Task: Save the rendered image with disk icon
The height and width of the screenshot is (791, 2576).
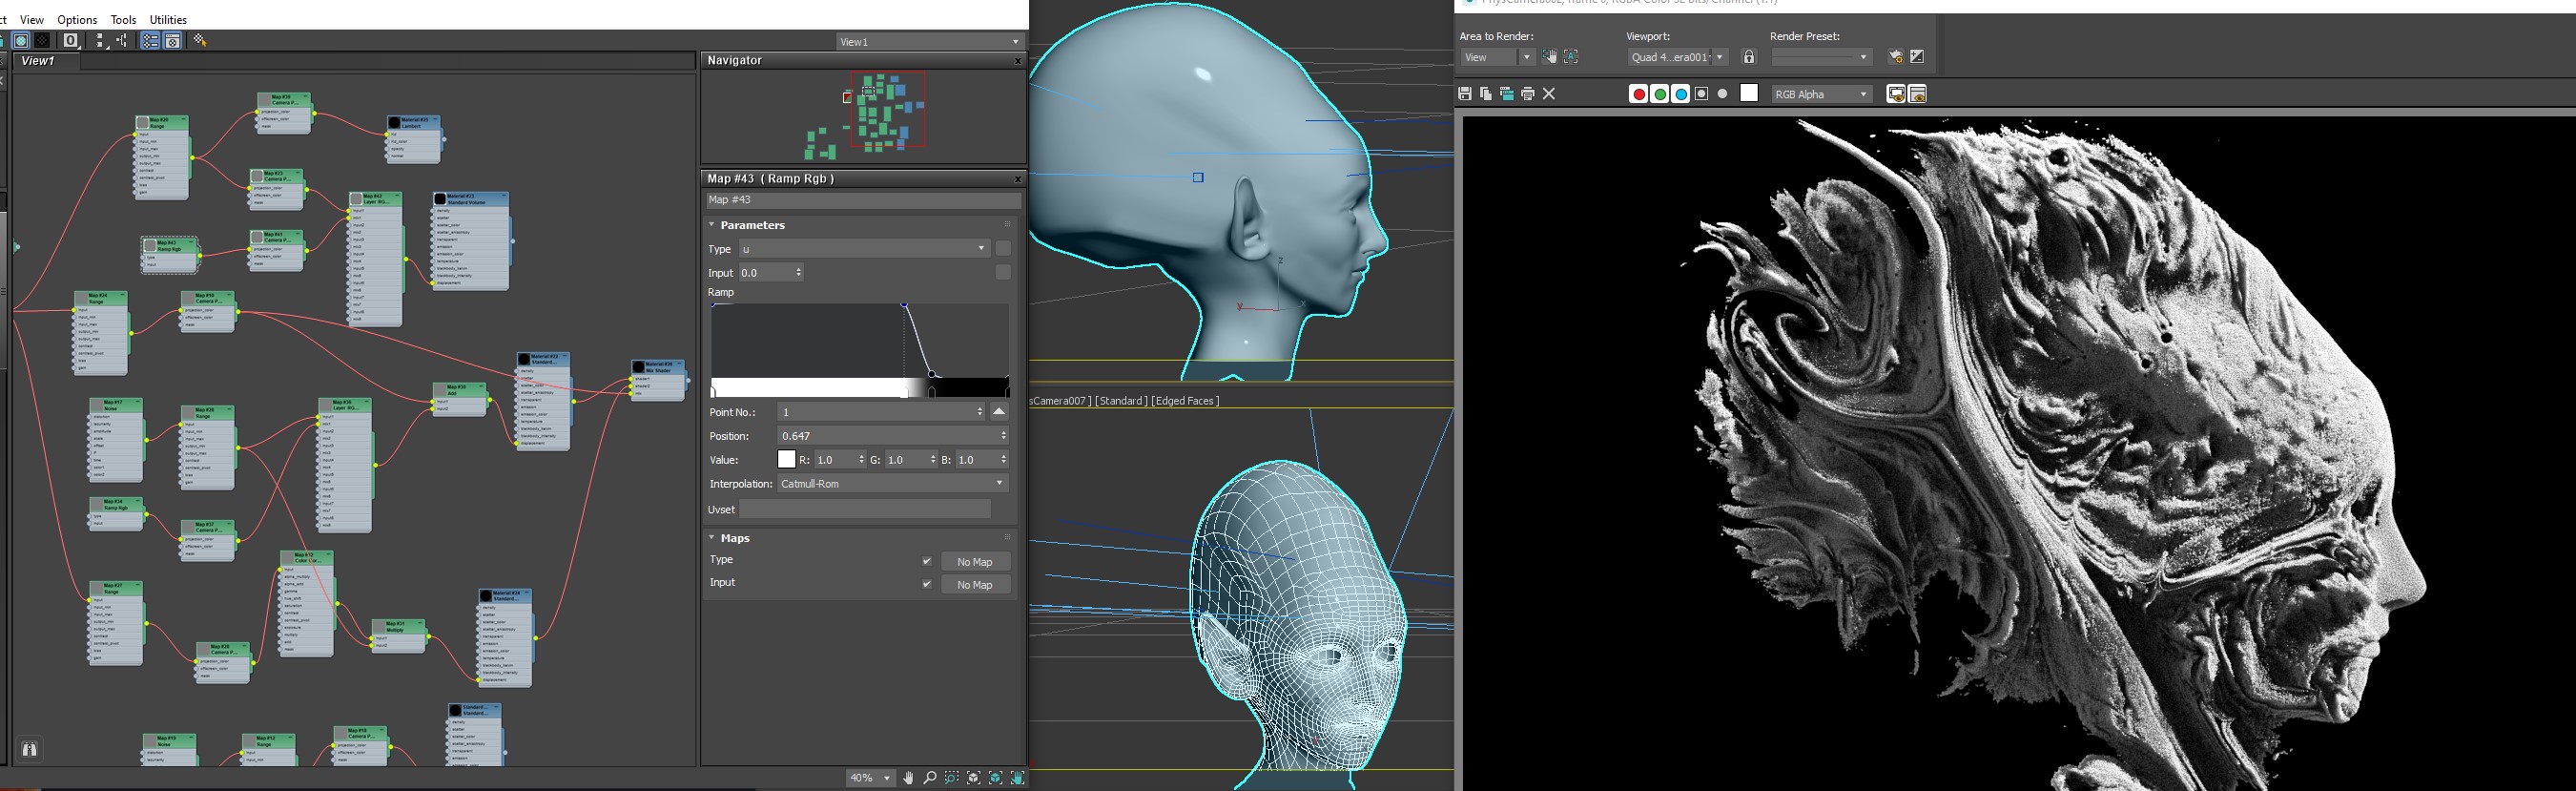Action: tap(1464, 94)
